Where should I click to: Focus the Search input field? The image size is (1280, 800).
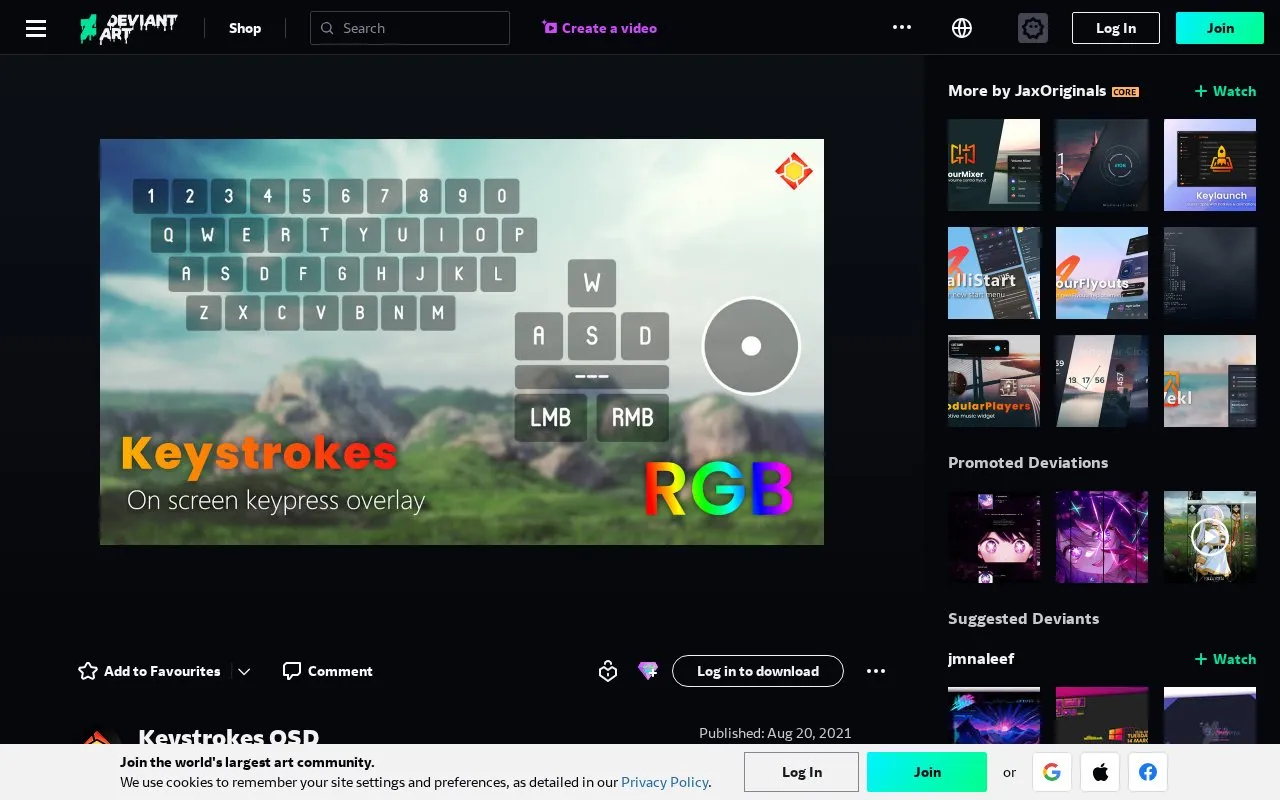point(410,28)
